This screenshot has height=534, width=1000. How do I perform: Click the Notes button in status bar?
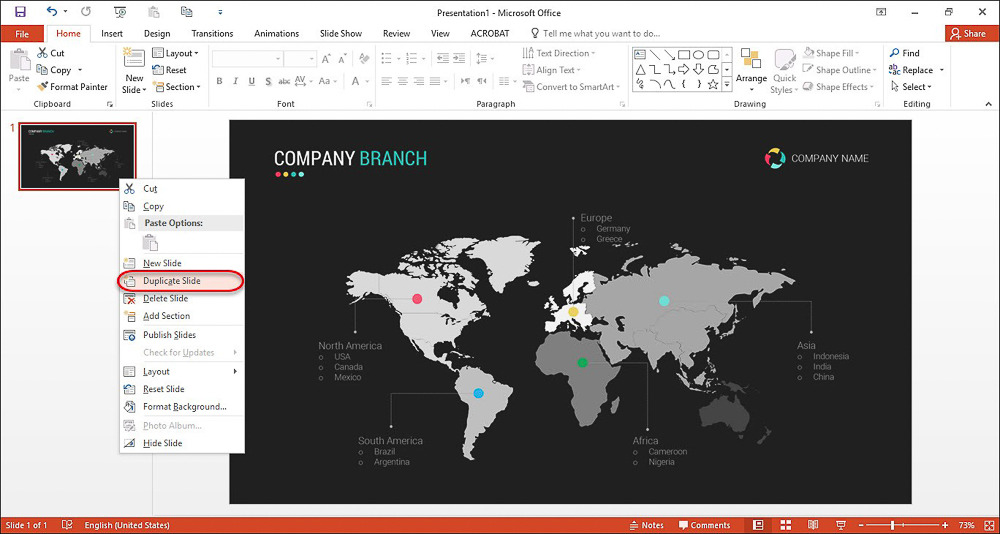pos(647,525)
